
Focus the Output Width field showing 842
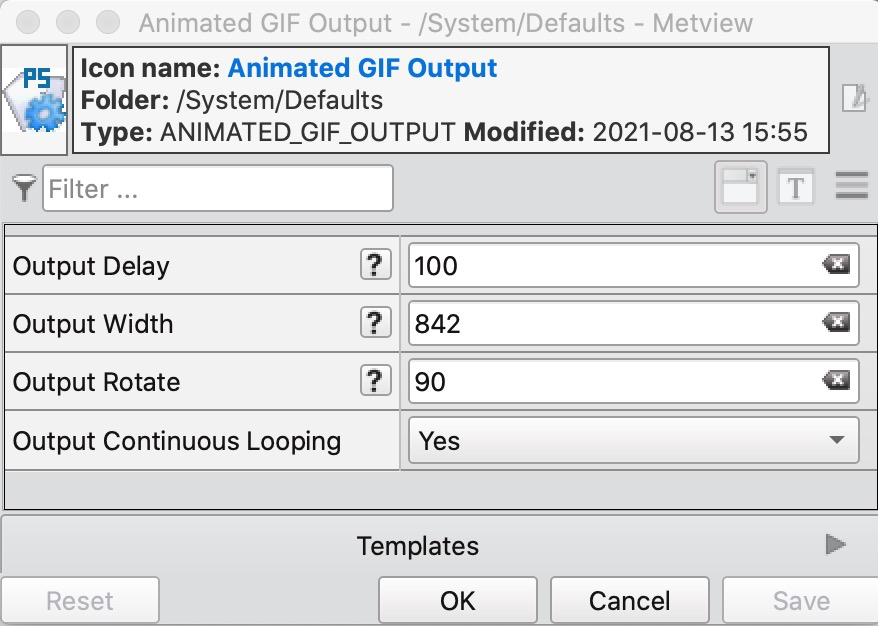tap(634, 323)
